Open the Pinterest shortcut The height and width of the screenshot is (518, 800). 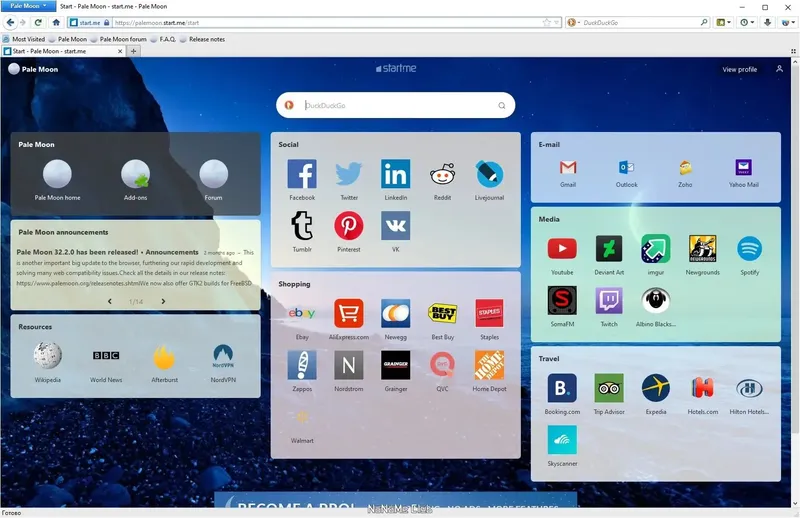pos(349,226)
